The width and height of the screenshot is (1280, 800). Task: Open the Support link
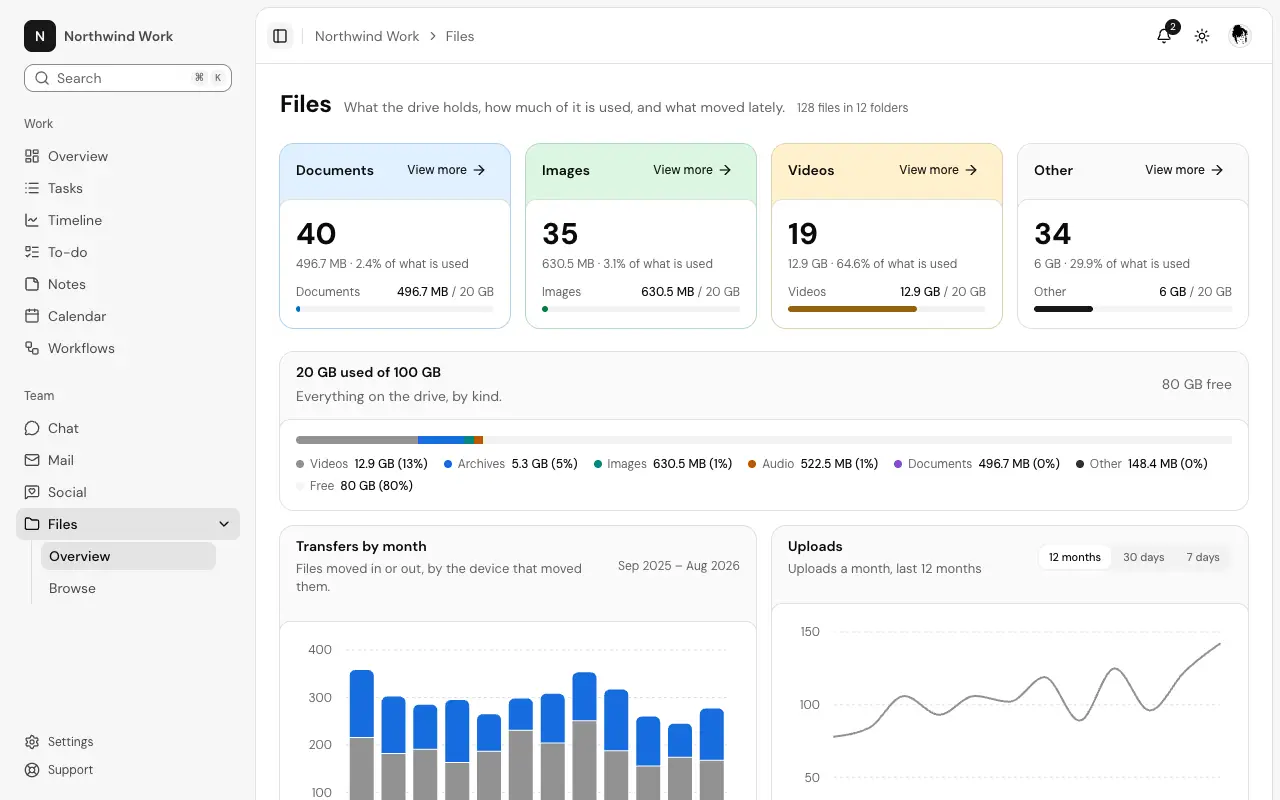(128, 770)
